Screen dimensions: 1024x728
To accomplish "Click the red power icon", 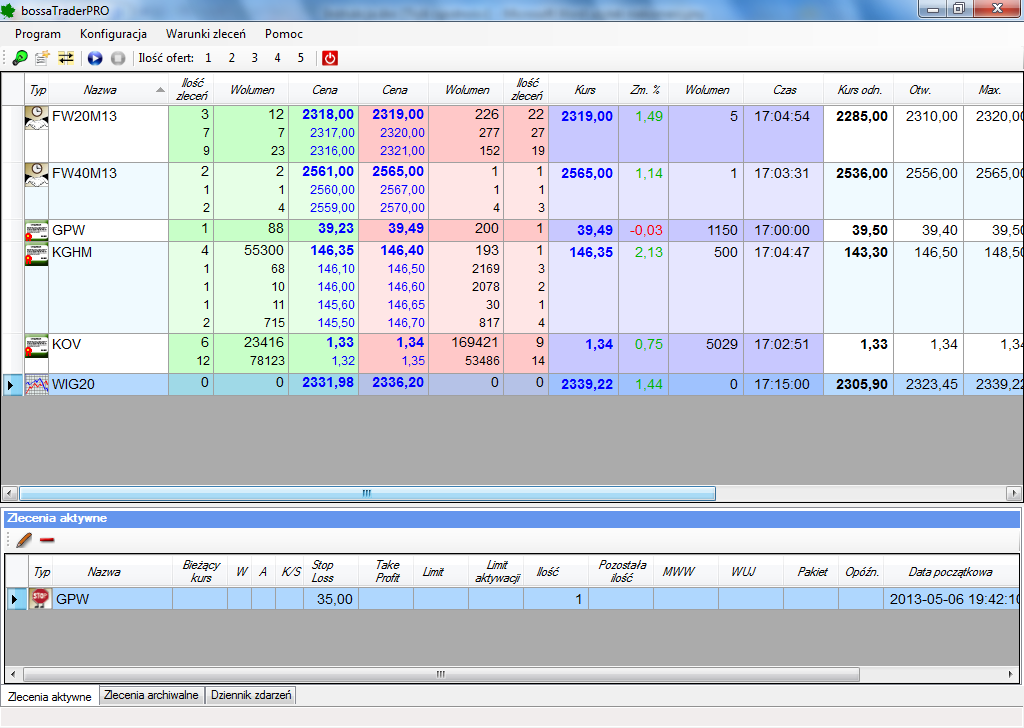I will 330,58.
